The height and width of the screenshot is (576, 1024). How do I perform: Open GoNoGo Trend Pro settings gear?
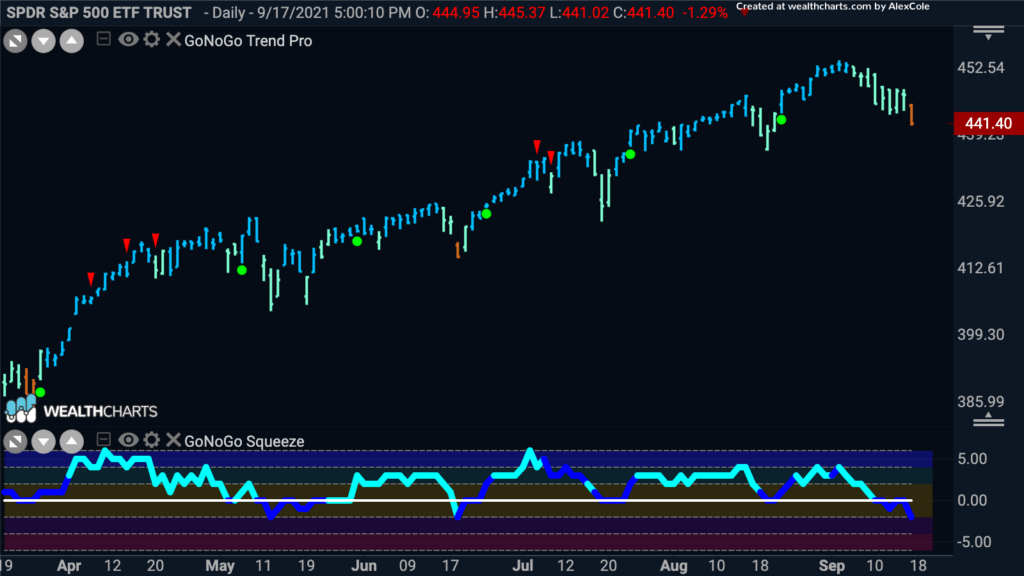click(x=152, y=39)
